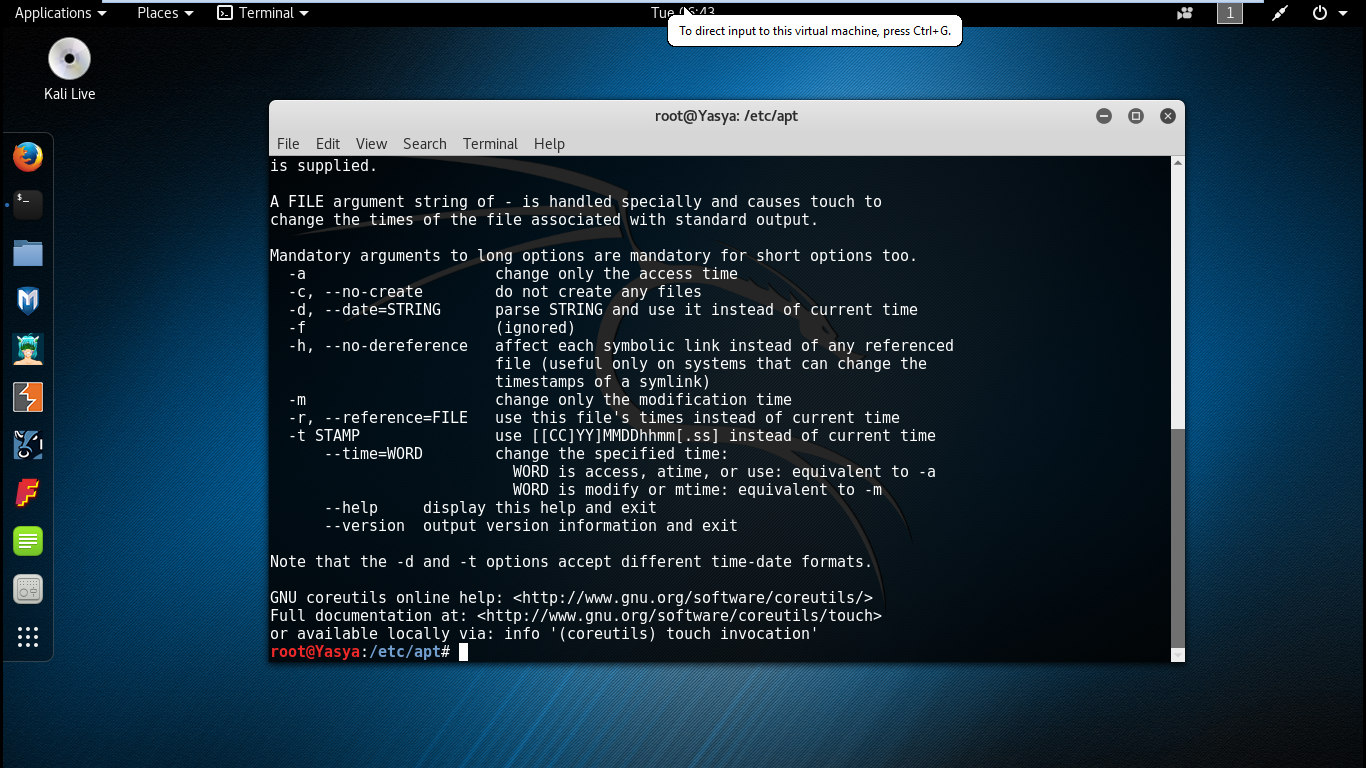Open the Show Applications grid icon
1366x768 pixels.
click(x=27, y=637)
